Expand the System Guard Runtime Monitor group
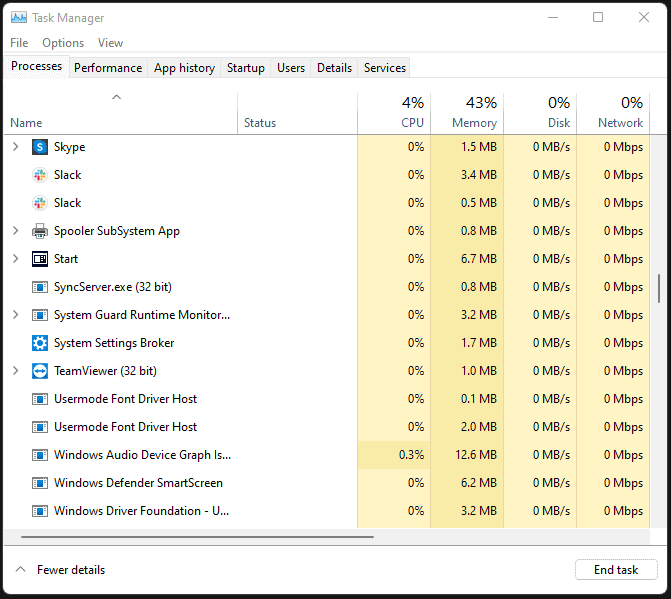 coord(15,315)
